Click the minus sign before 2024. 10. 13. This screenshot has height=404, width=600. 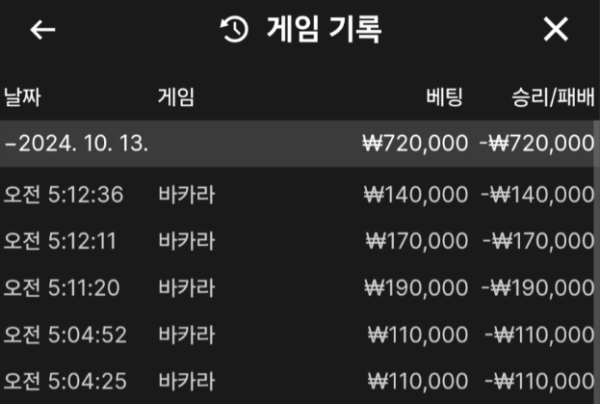point(11,145)
